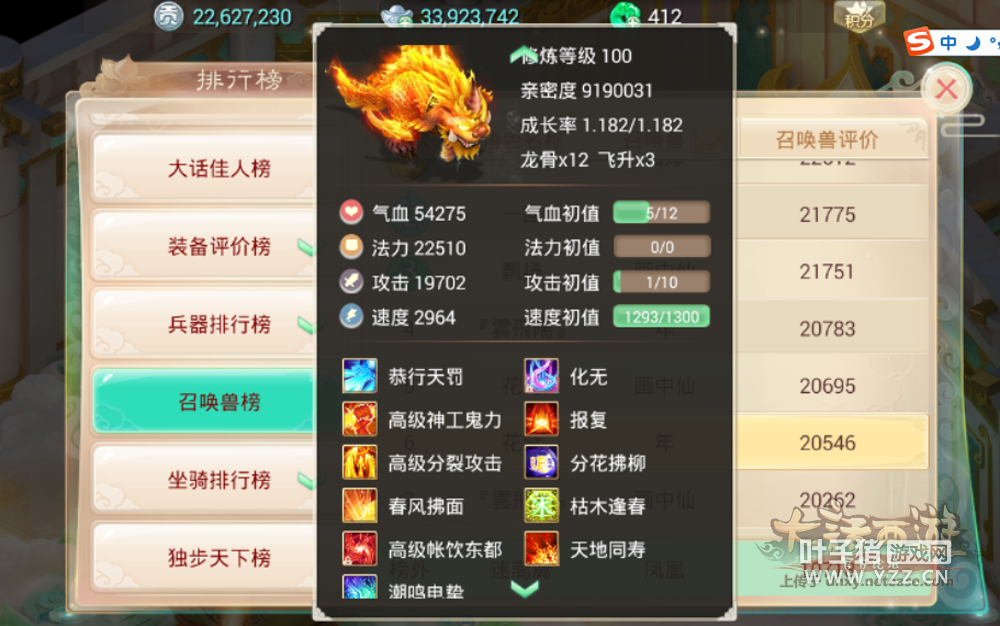Screen dimensions: 1000x626
Task: Tap the 恭行天罚 skill icon
Action: 360,375
